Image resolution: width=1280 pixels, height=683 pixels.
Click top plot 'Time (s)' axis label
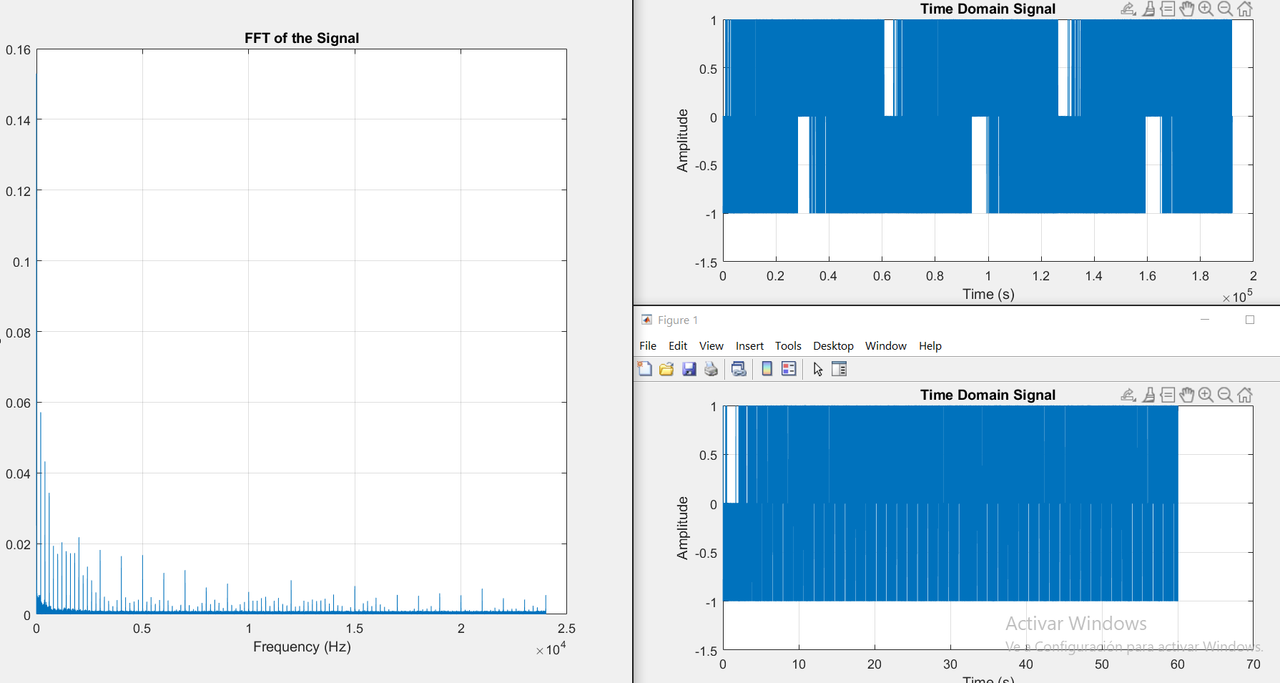click(x=988, y=294)
